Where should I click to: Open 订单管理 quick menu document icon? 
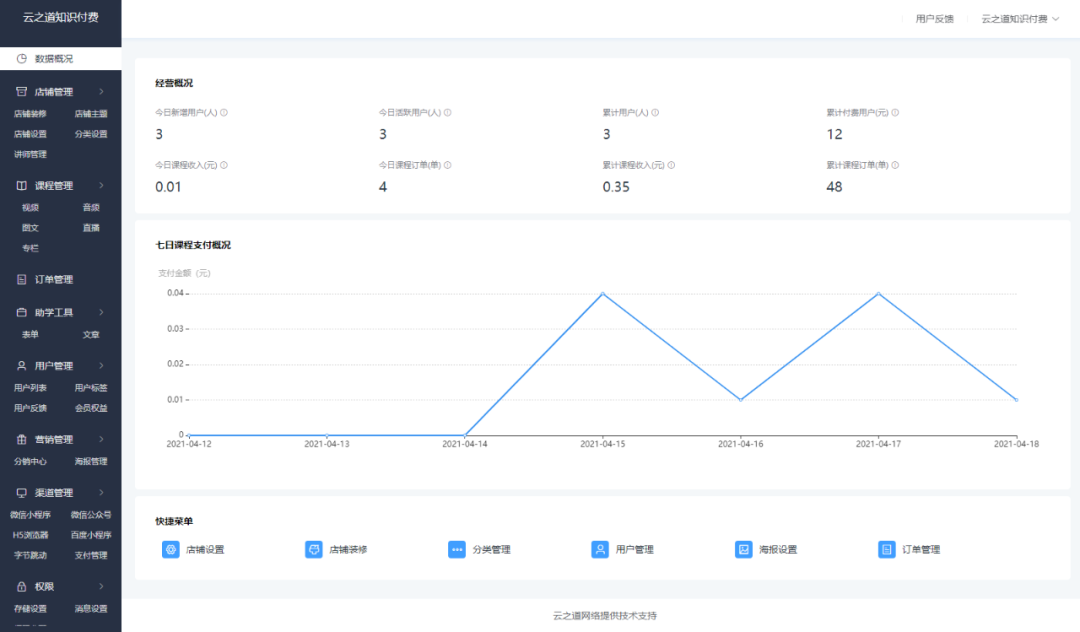pos(887,549)
